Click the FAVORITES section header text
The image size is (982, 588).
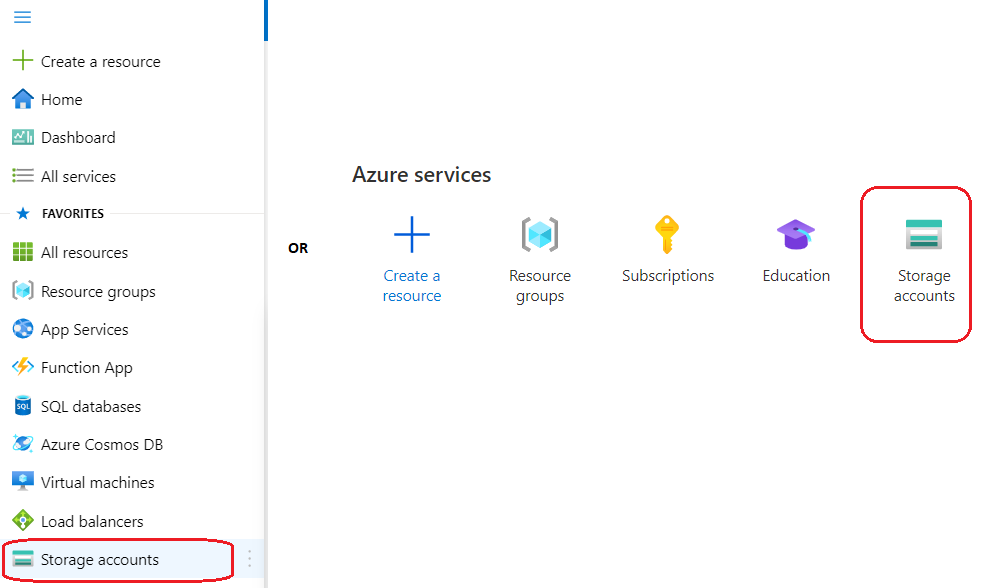(73, 214)
